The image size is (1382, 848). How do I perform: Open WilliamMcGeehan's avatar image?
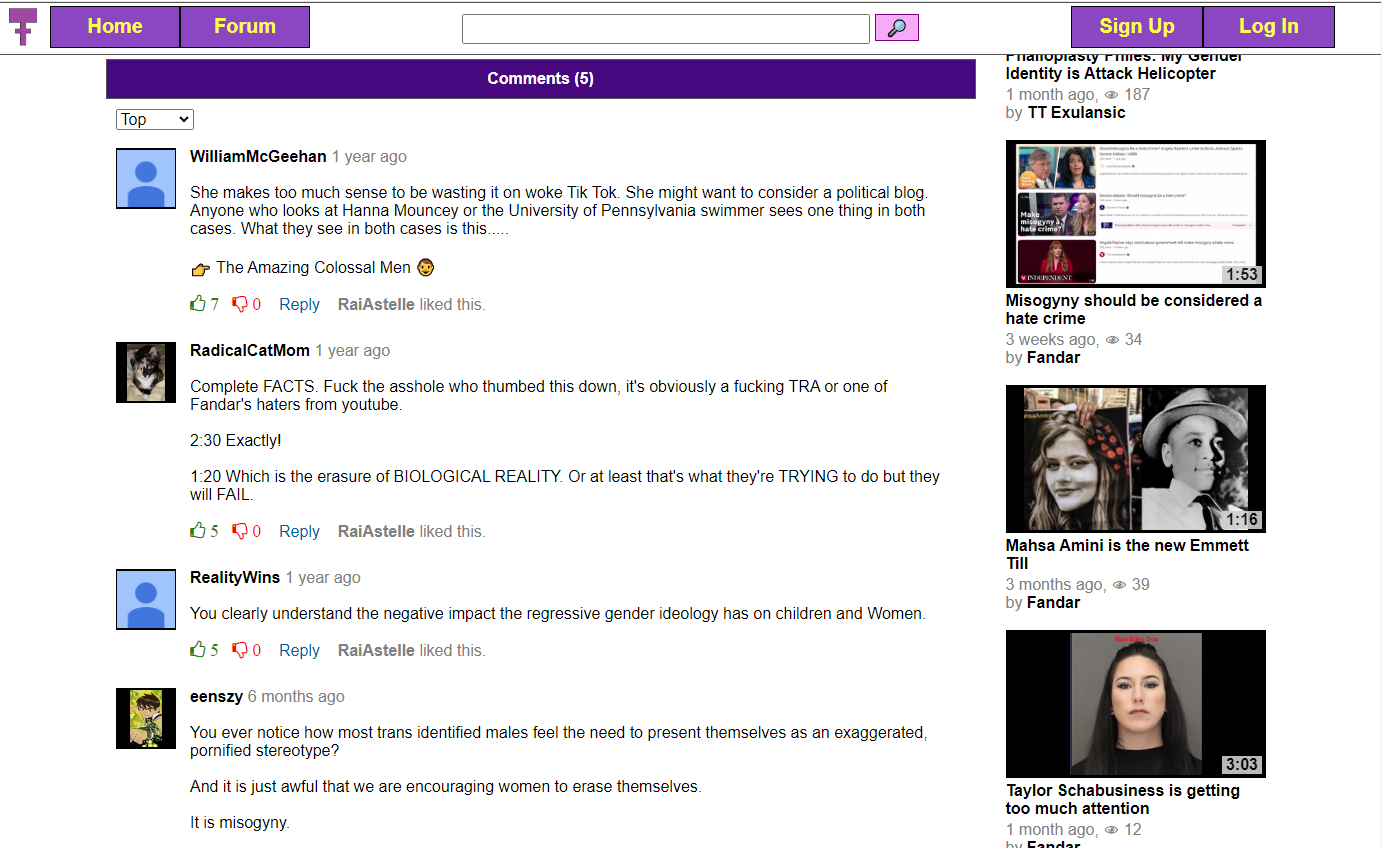(146, 179)
